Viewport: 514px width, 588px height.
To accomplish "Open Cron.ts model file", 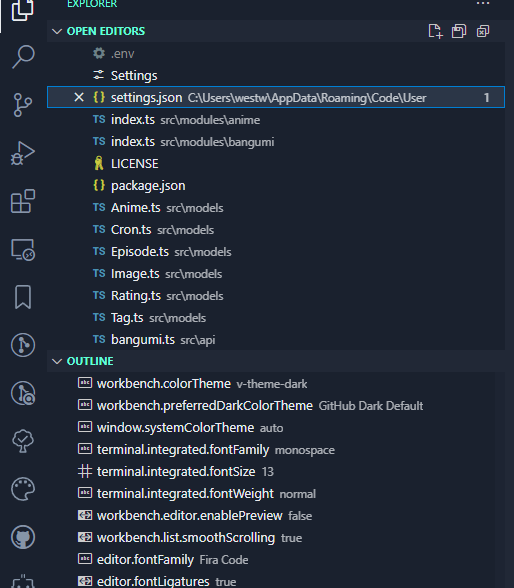I will [276, 230].
